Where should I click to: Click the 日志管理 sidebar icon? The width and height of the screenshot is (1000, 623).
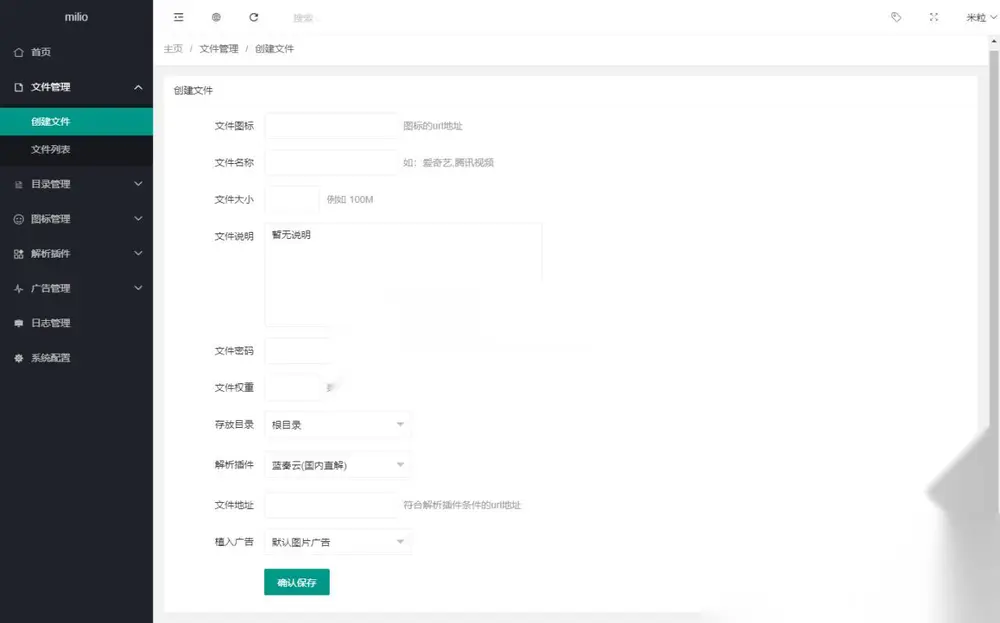[x=18, y=323]
